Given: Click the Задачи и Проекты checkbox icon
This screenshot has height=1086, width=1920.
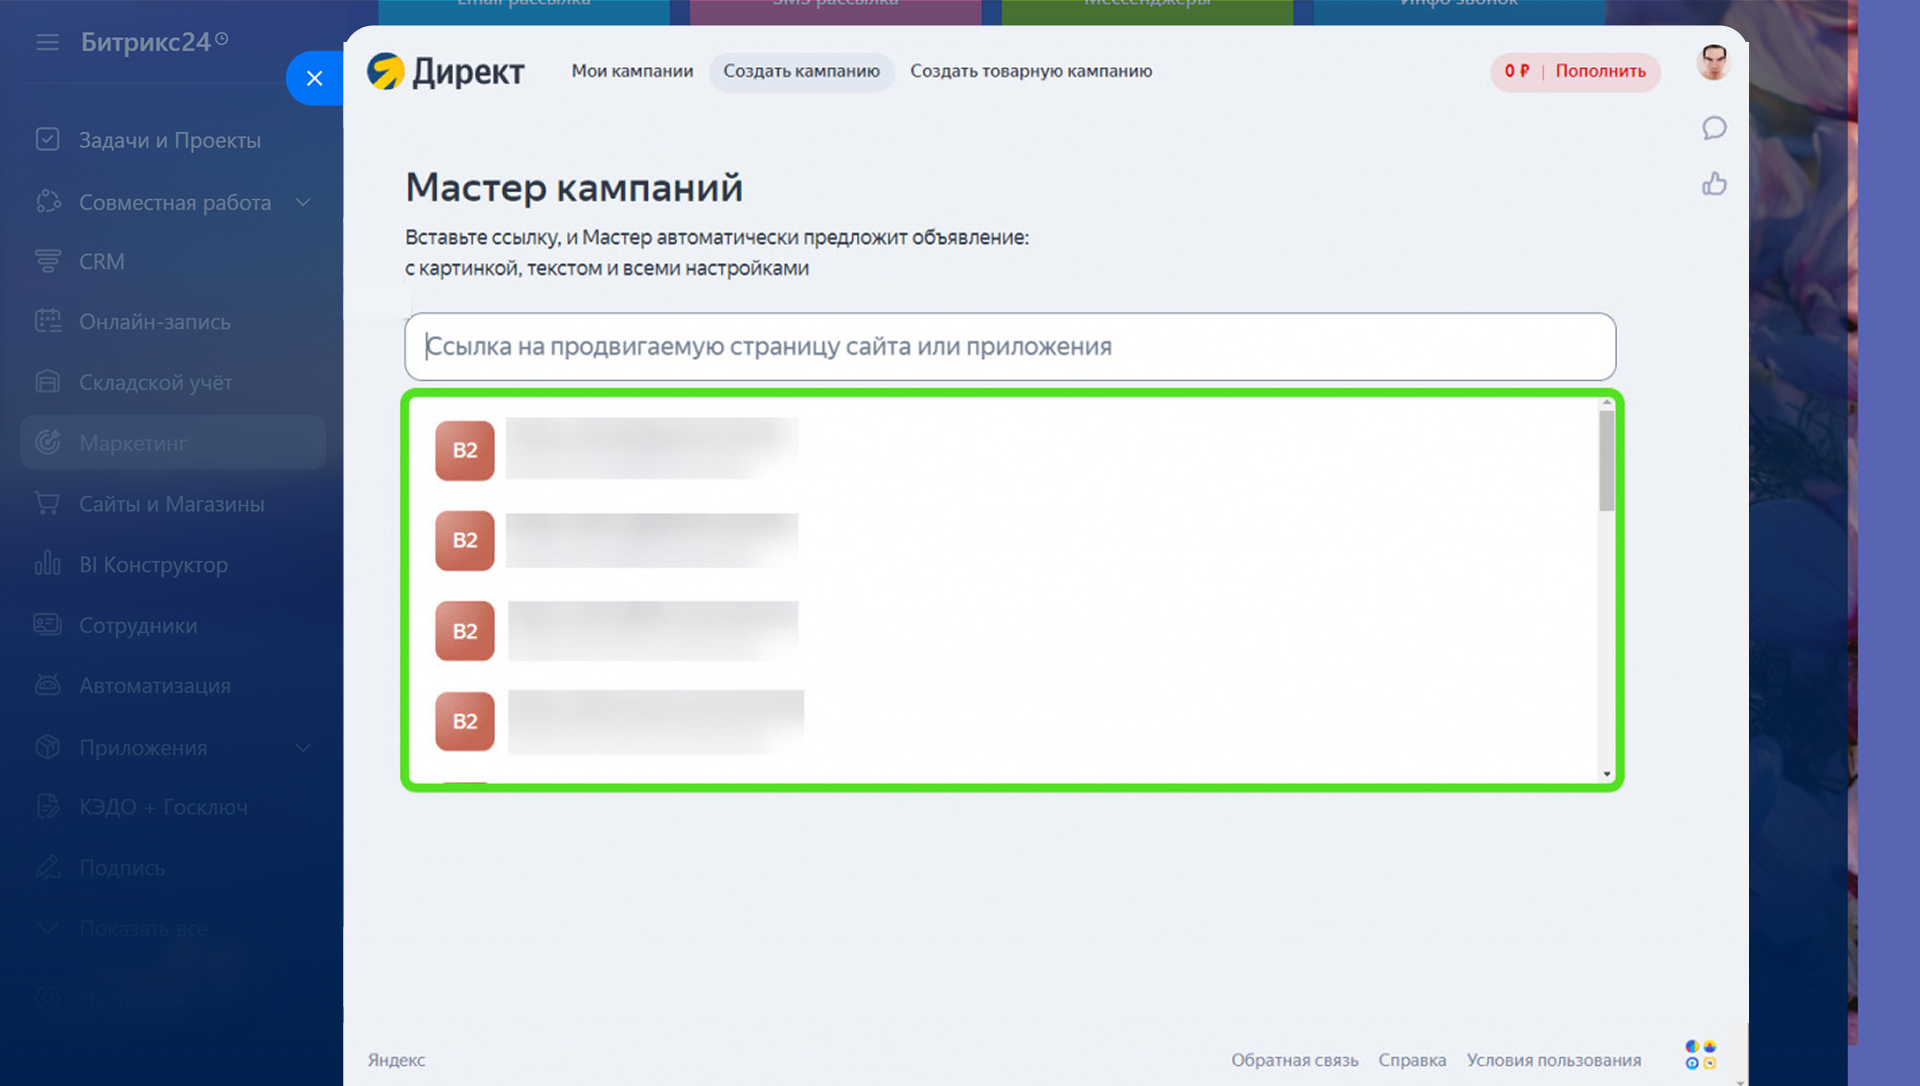Looking at the screenshot, I should tap(47, 139).
